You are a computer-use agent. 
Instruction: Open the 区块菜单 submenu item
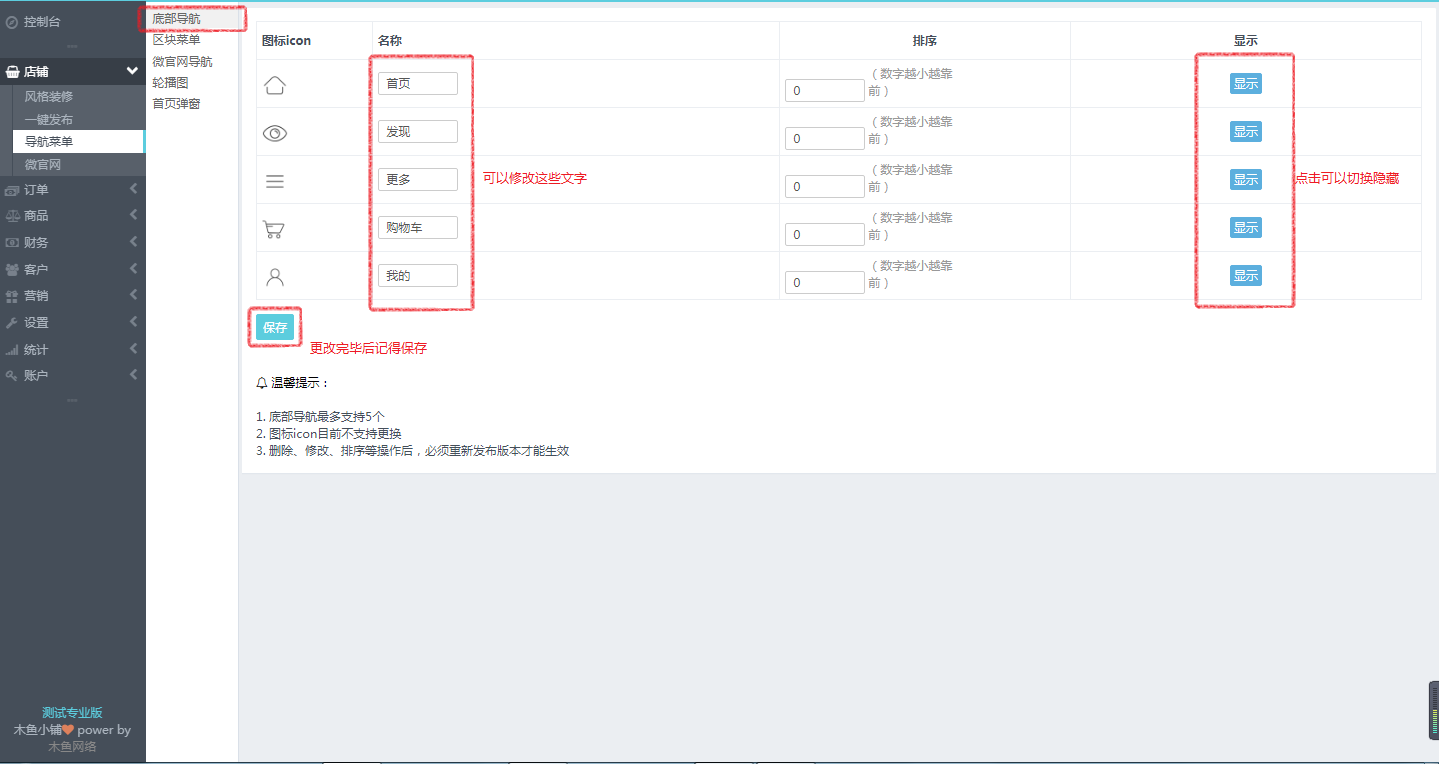tap(176, 40)
